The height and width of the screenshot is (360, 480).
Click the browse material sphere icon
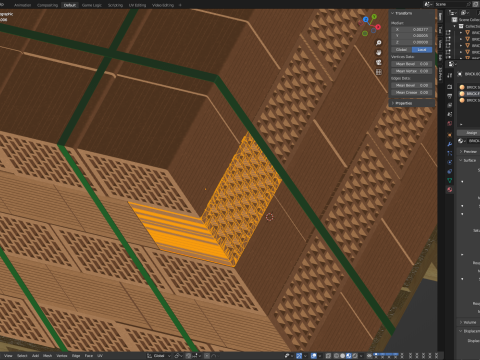point(461,141)
